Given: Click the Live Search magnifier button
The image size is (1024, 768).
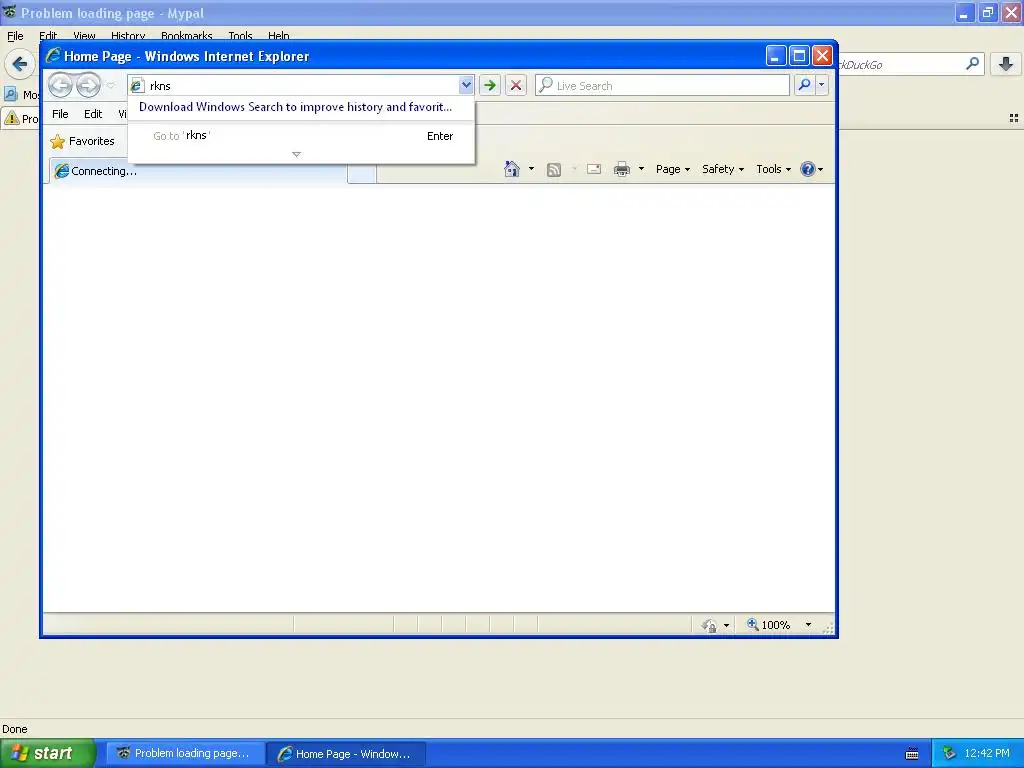Looking at the screenshot, I should tap(805, 85).
